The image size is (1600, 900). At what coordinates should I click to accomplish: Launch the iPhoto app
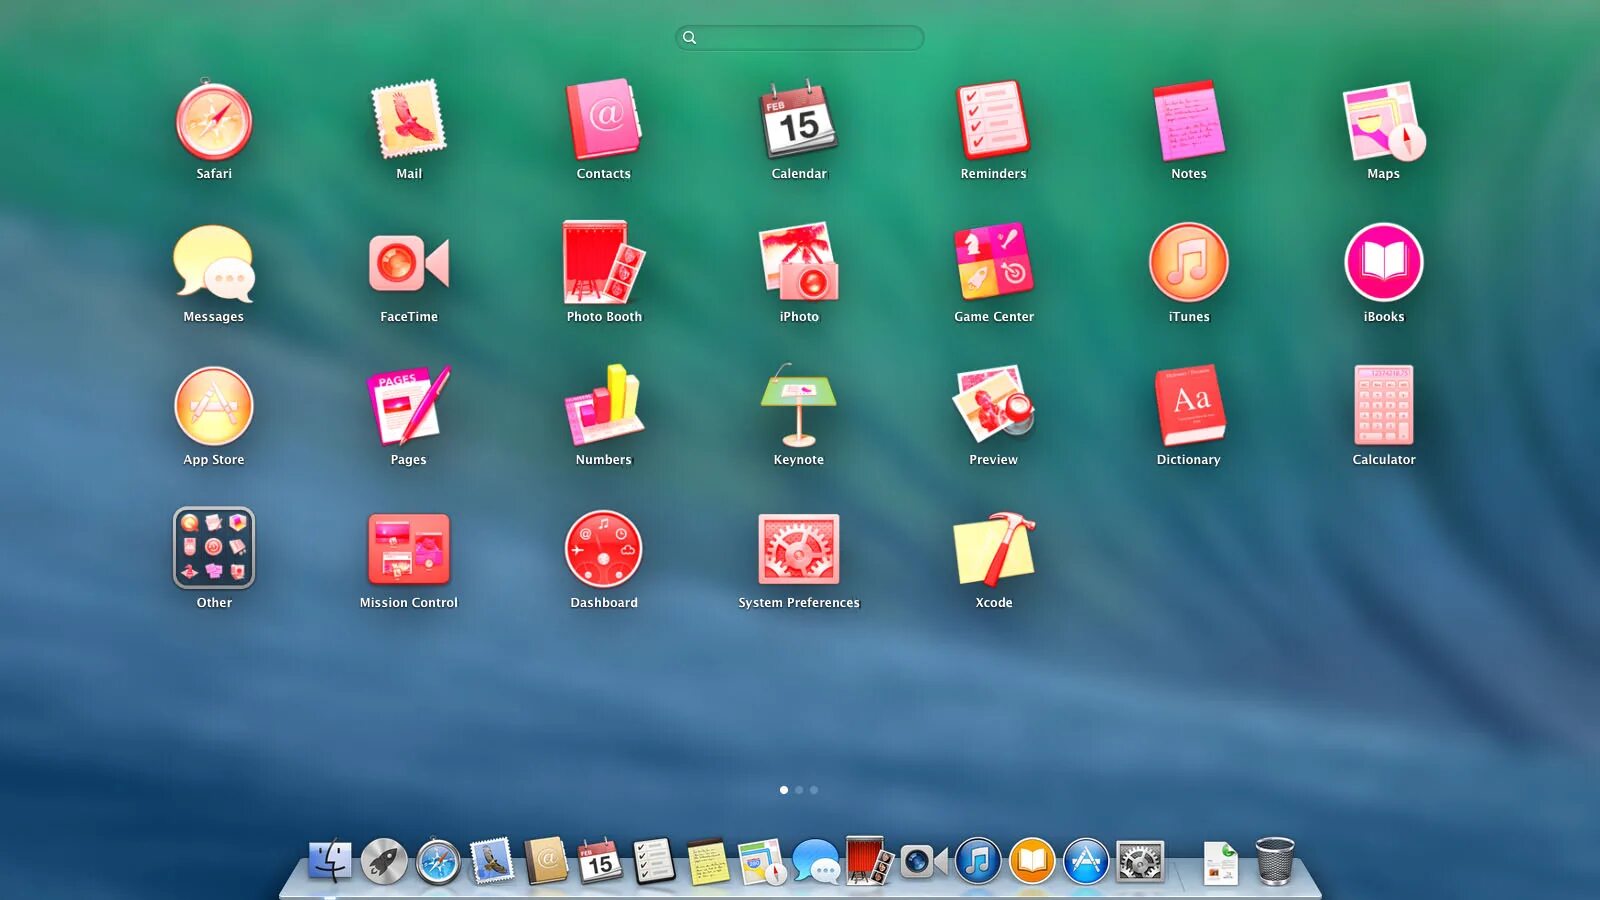799,262
